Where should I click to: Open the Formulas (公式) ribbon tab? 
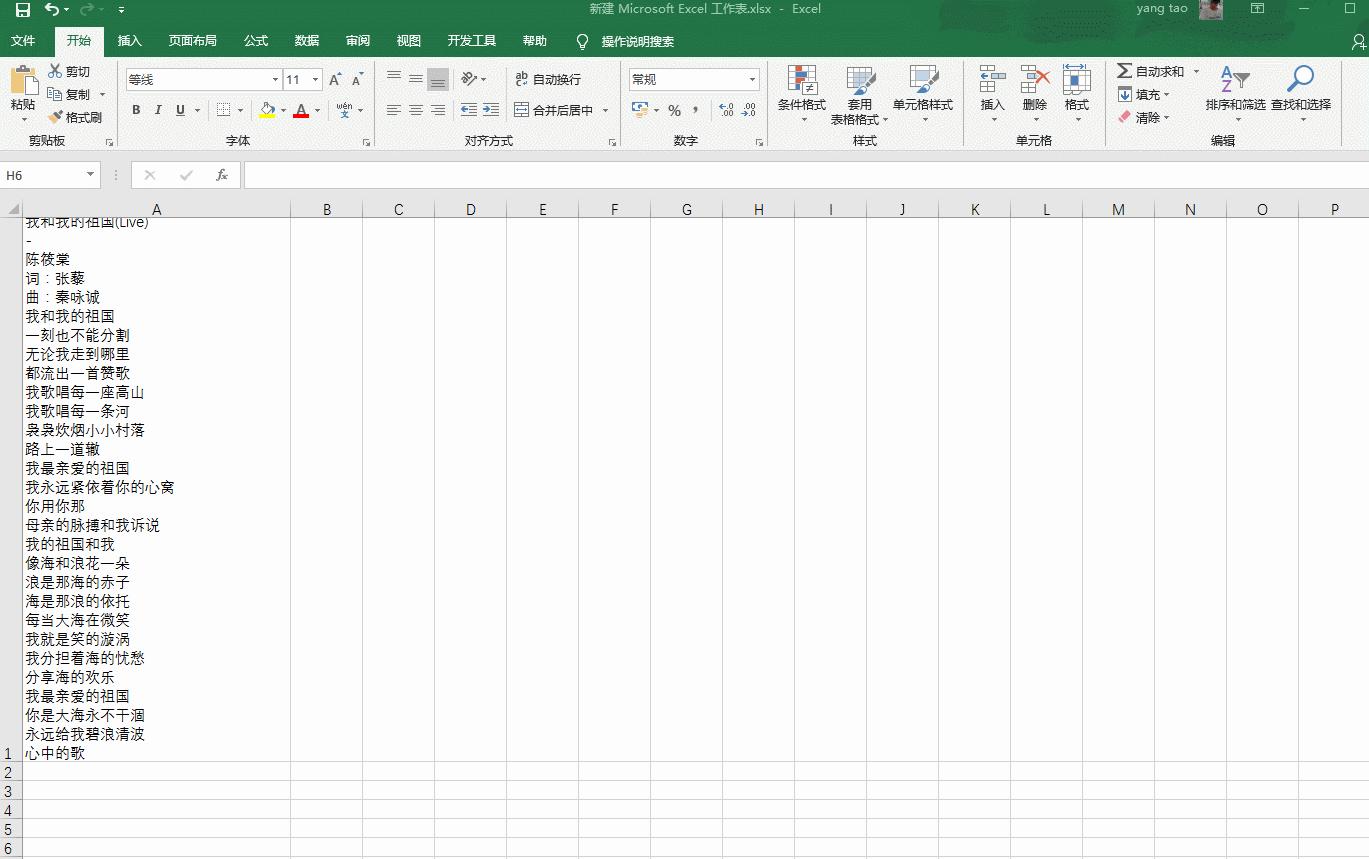pyautogui.click(x=256, y=41)
